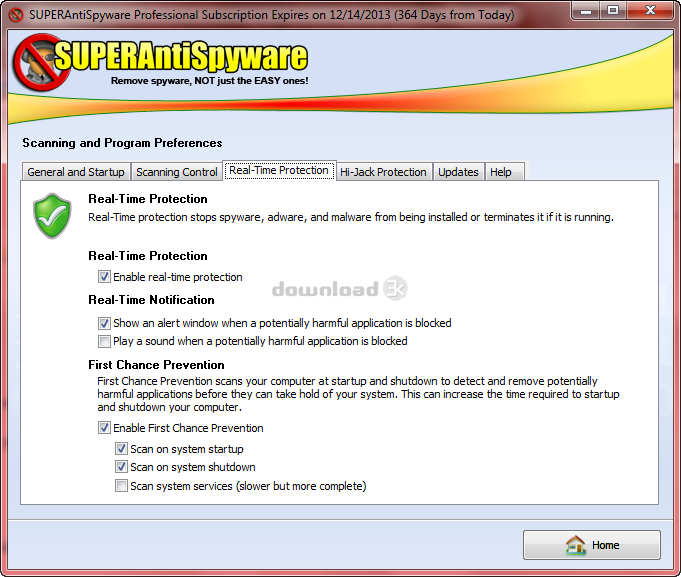
Task: Click the SUPERAntiSpyware logo icon
Action: [x=41, y=63]
